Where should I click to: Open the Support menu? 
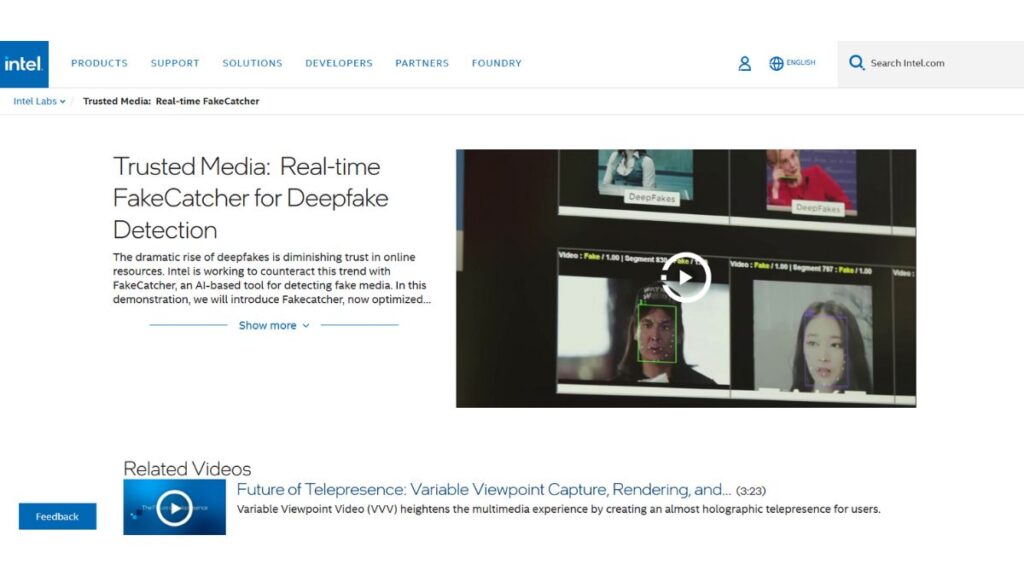click(x=175, y=63)
